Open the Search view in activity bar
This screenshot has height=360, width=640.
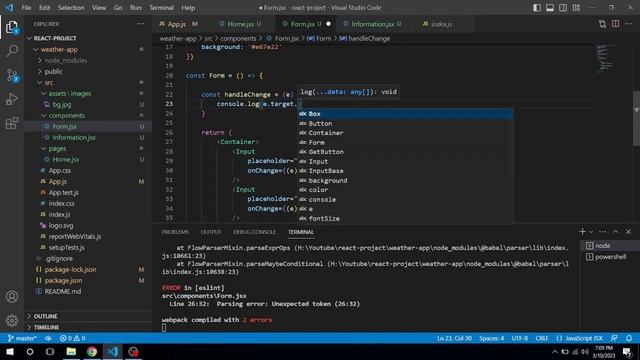point(12,51)
